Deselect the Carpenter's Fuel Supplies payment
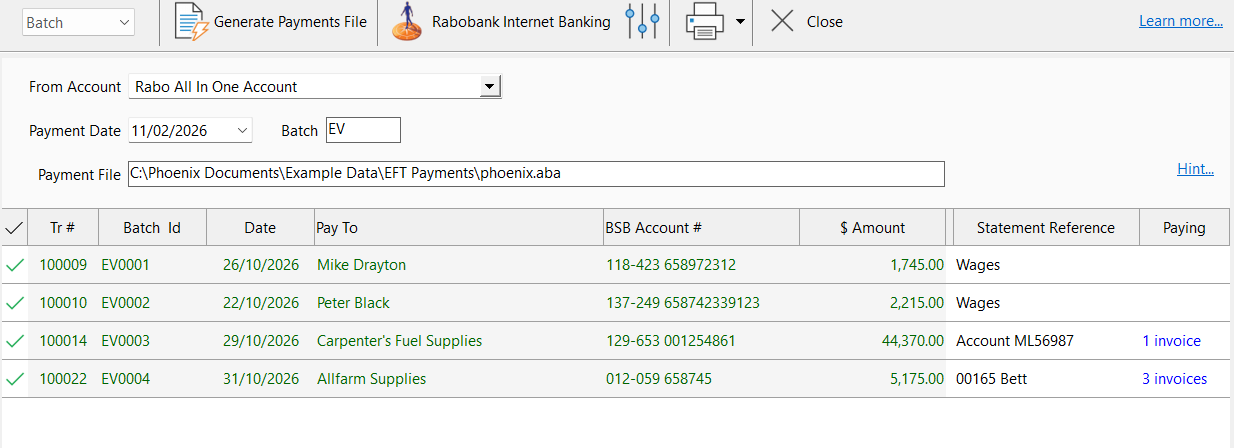 click(14, 341)
